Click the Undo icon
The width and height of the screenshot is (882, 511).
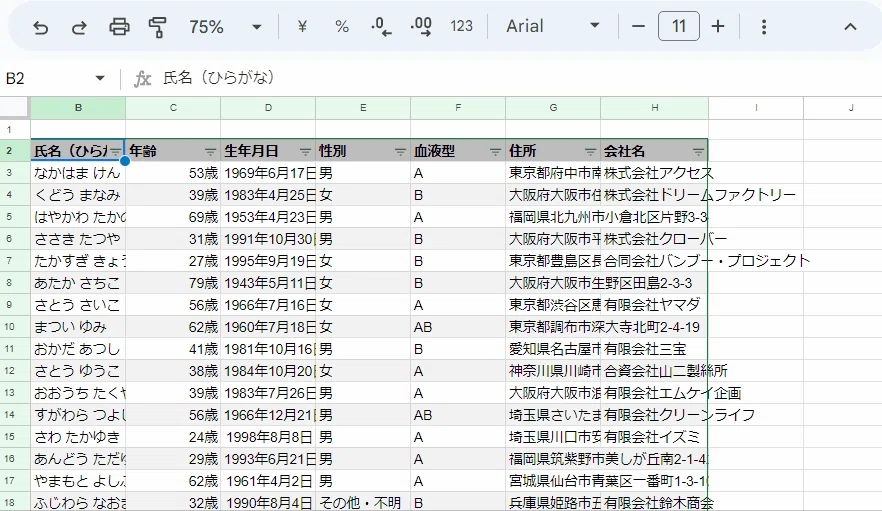tap(40, 27)
